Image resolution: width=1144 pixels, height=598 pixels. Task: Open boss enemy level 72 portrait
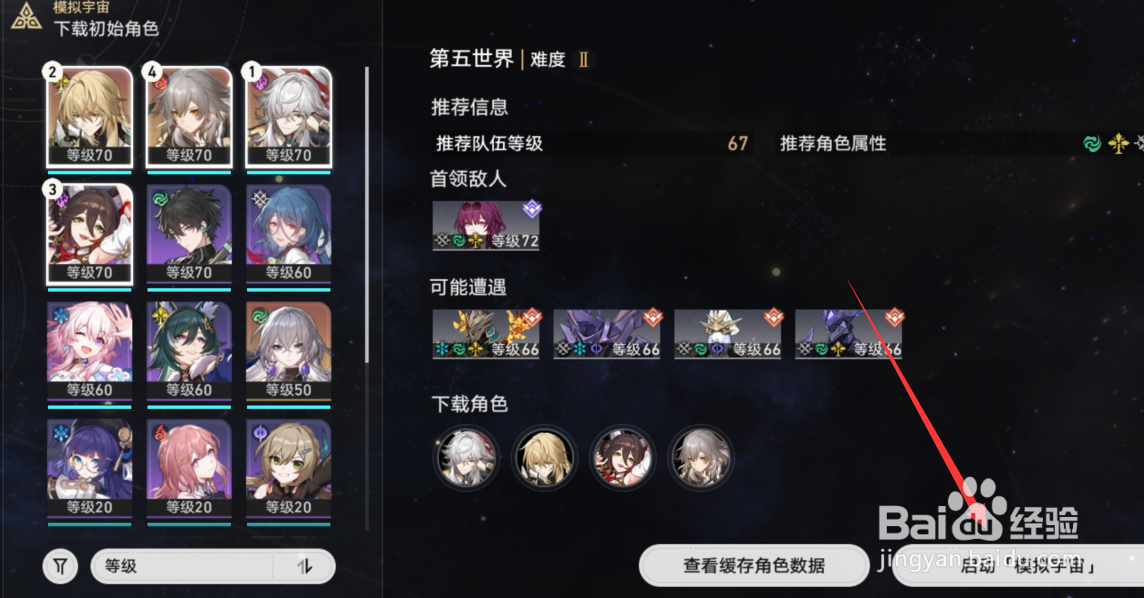tap(486, 225)
